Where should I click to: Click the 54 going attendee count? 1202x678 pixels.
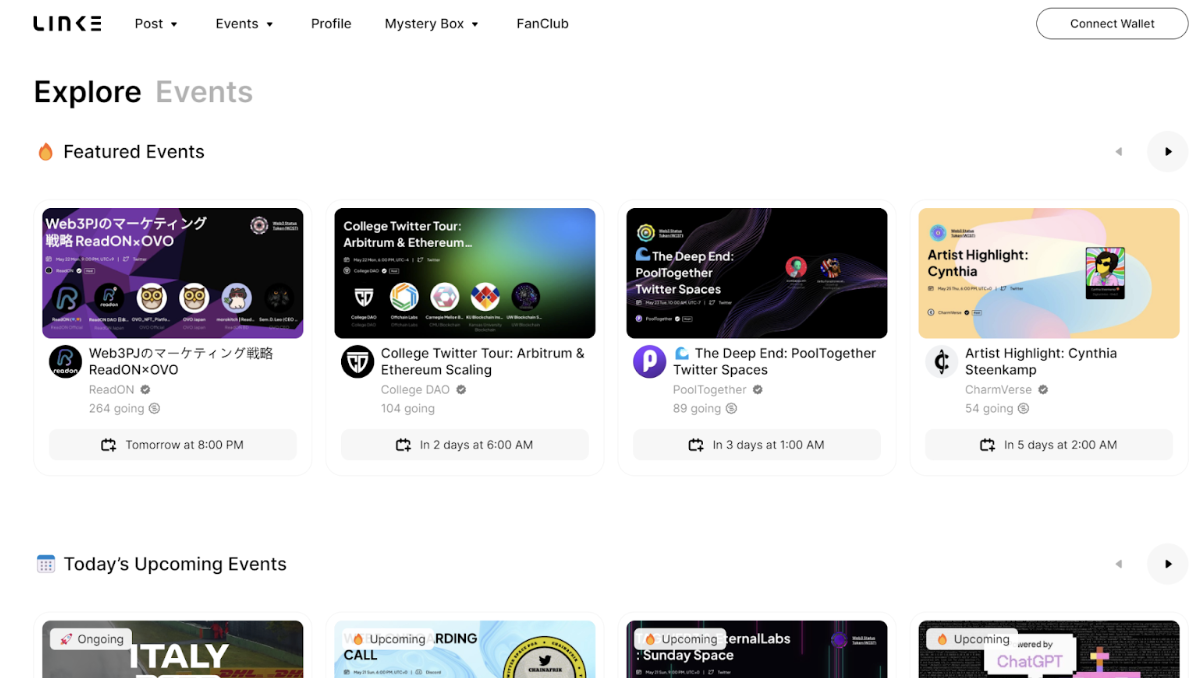click(989, 408)
